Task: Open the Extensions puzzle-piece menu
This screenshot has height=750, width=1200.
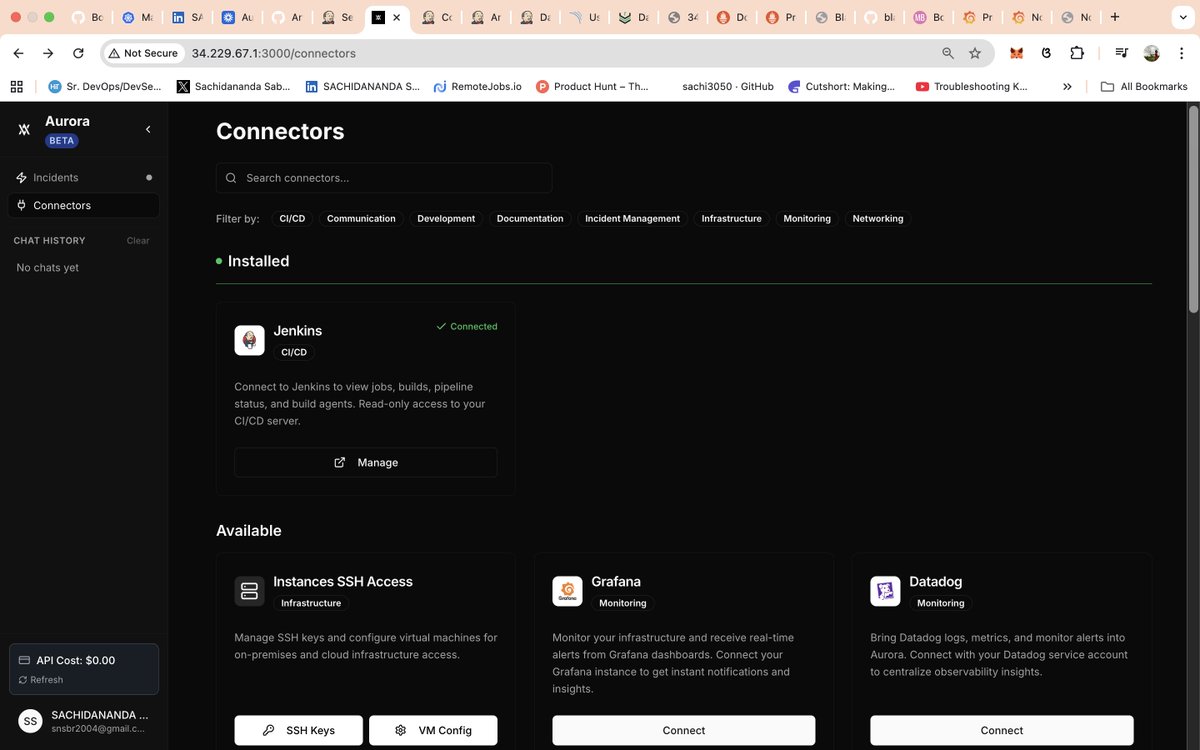Action: click(1077, 53)
